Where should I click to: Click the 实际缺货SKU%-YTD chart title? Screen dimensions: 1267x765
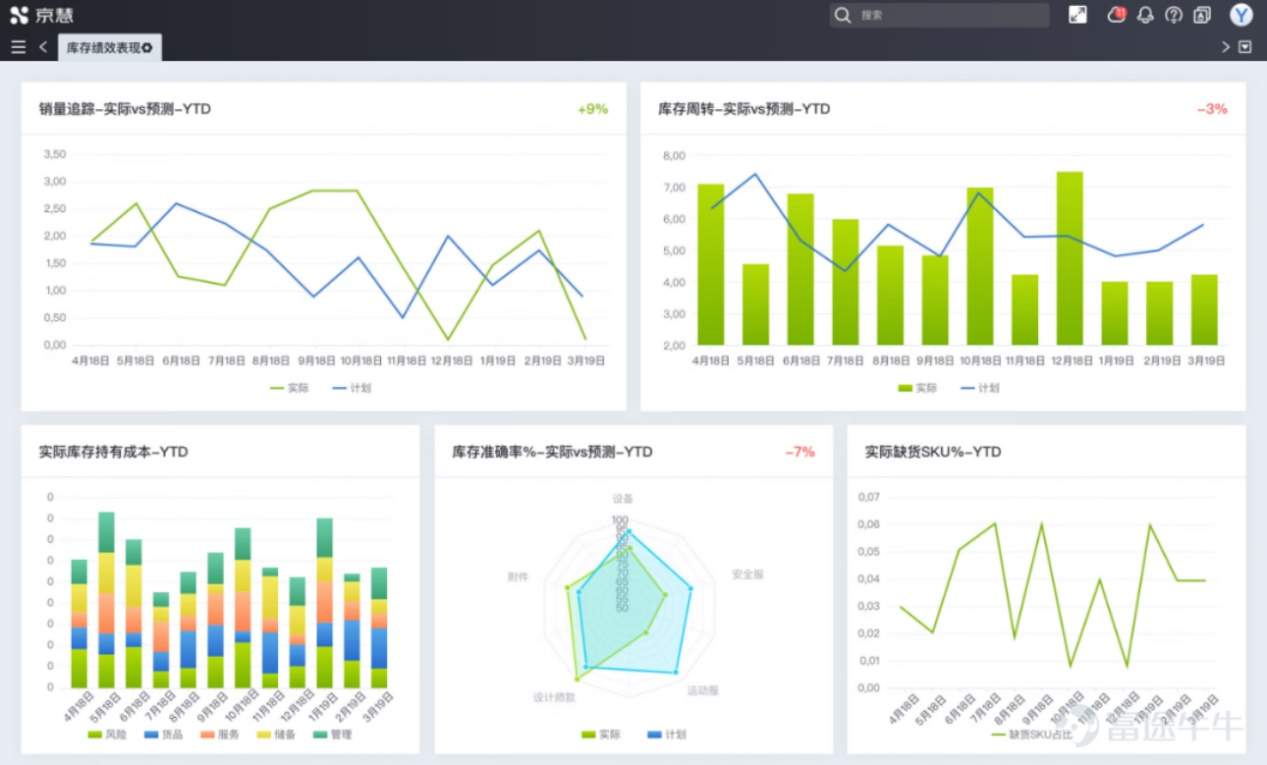[932, 452]
